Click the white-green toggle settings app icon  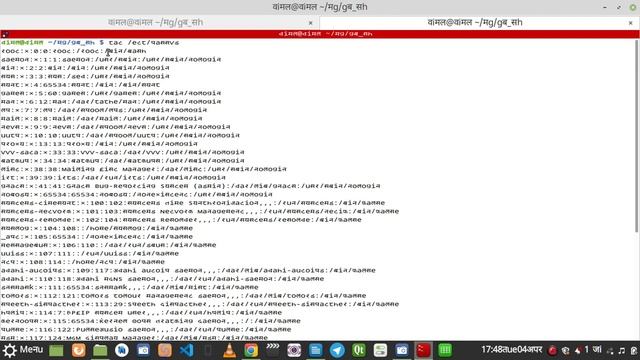click(380, 350)
